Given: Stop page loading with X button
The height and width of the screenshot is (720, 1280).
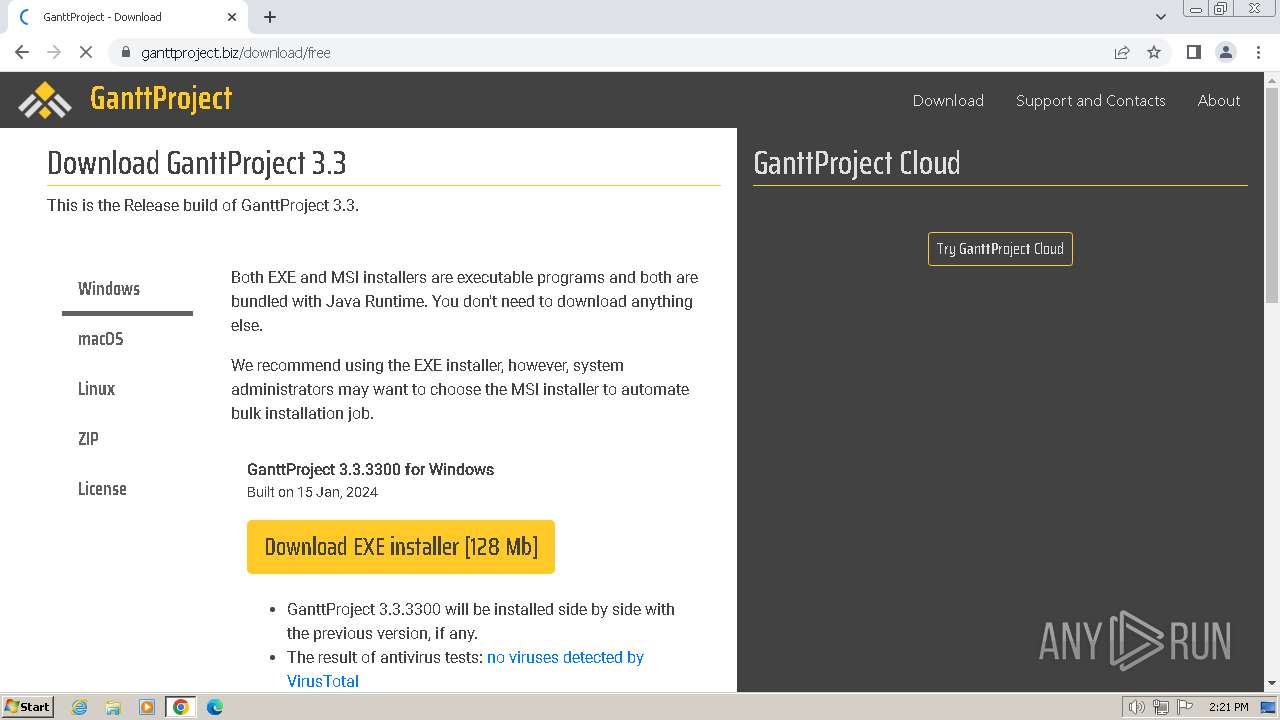Looking at the screenshot, I should point(86,52).
